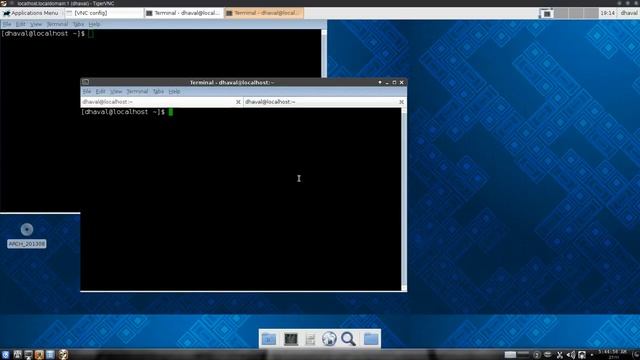
Task: Open Edit menu in front terminal window
Action: [x=100, y=91]
